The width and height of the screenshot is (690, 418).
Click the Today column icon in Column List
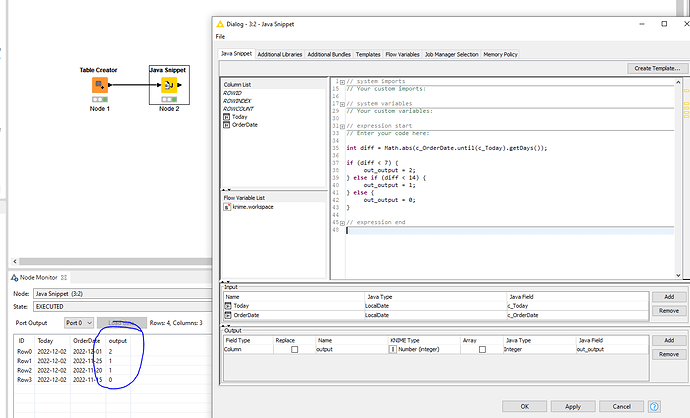coord(227,117)
